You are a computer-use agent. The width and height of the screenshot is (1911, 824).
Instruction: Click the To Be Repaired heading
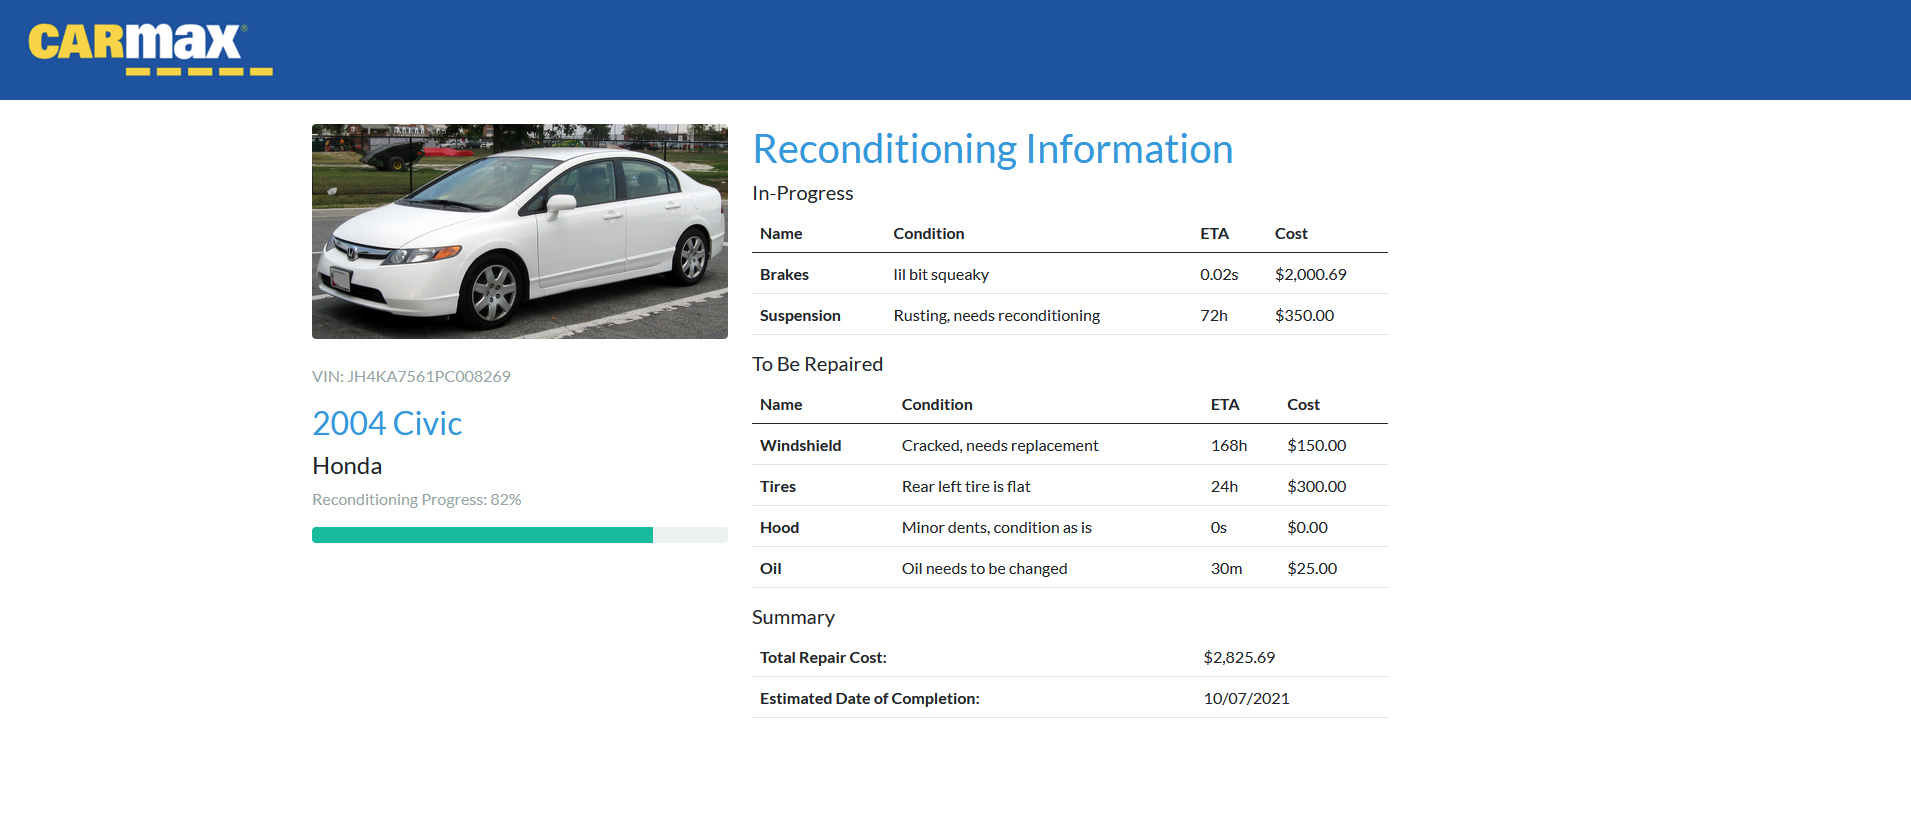[817, 364]
